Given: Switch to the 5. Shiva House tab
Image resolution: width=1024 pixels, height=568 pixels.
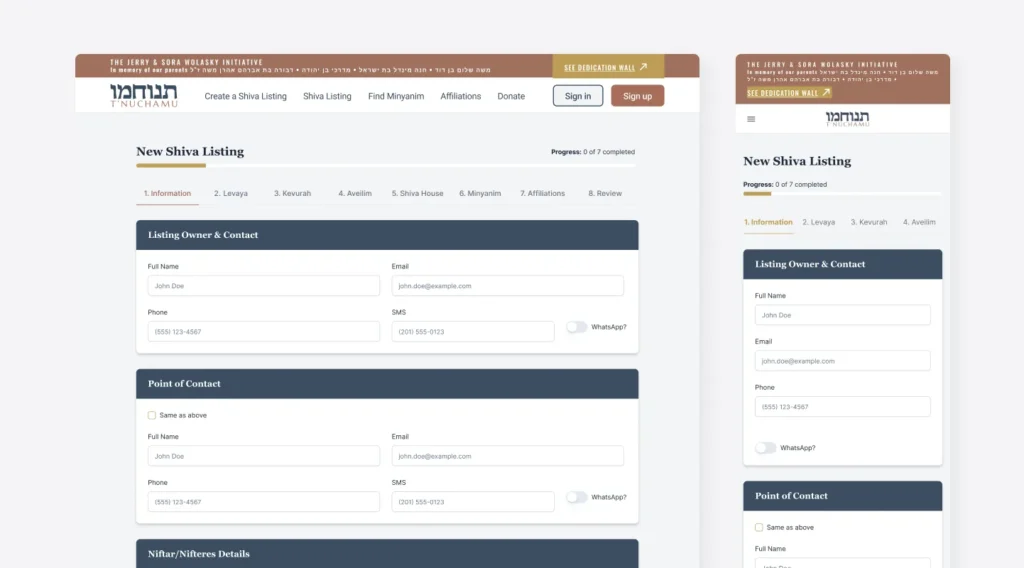Looking at the screenshot, I should 417,193.
